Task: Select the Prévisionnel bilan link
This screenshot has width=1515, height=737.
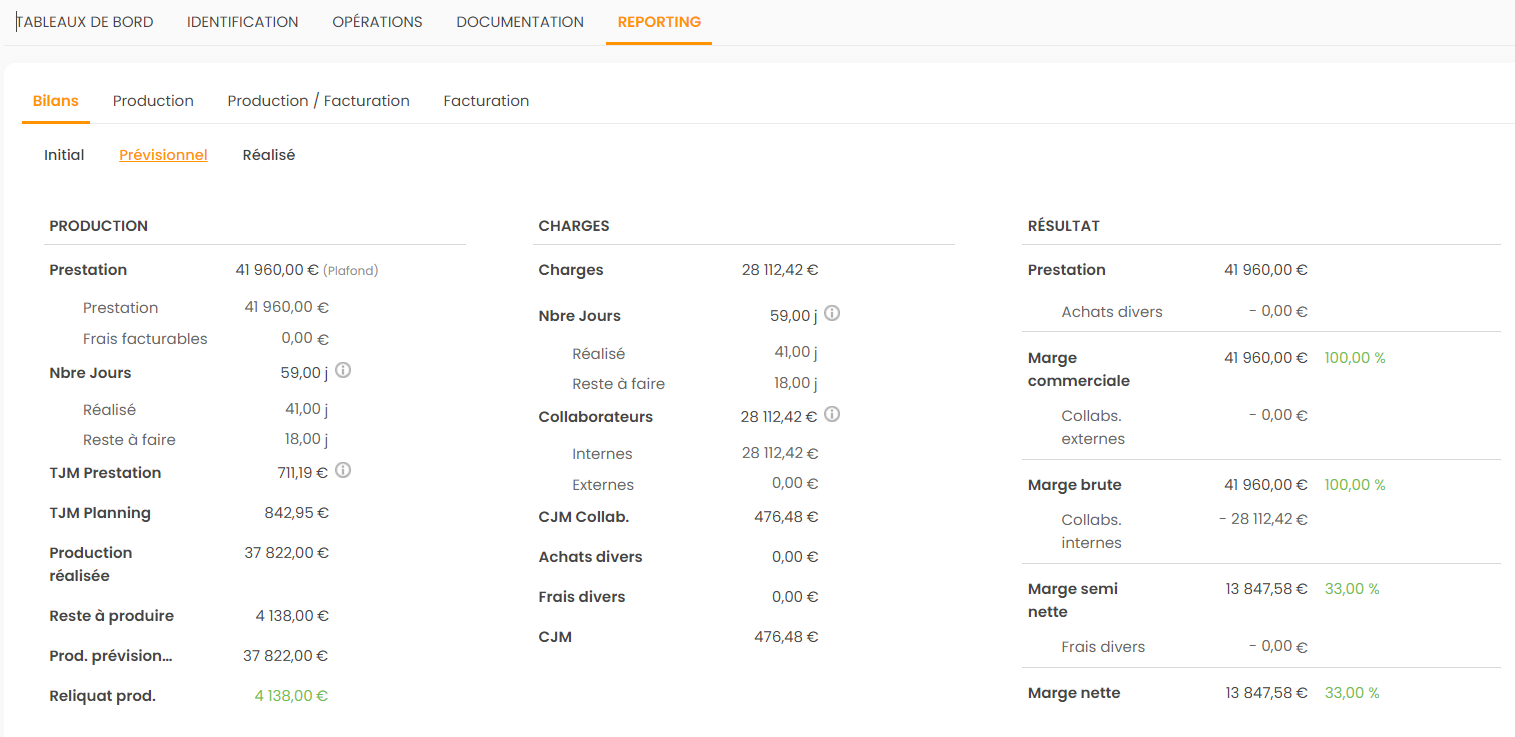Action: pyautogui.click(x=163, y=155)
